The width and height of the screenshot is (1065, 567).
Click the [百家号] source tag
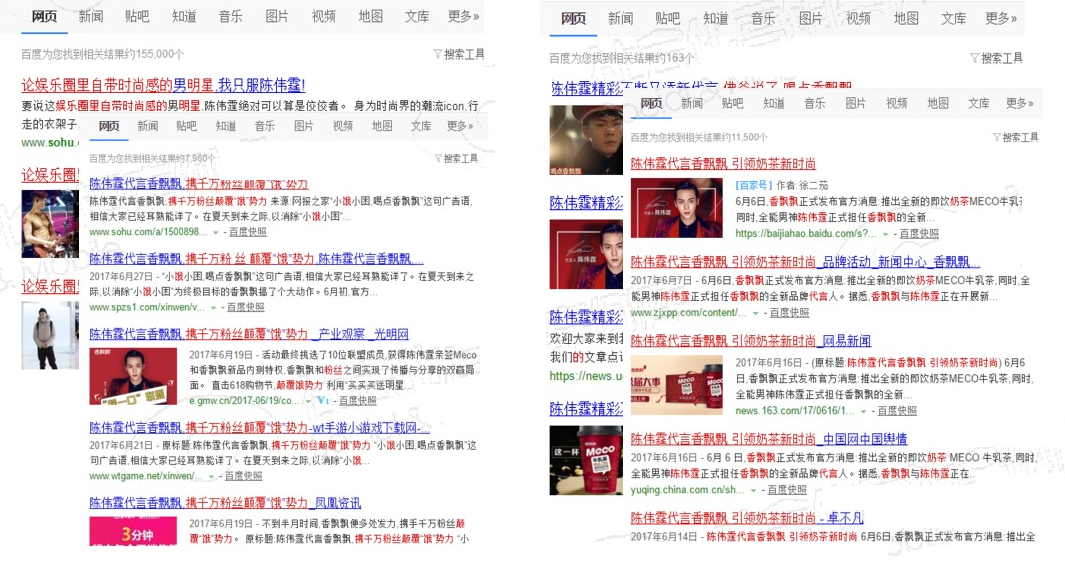click(754, 185)
